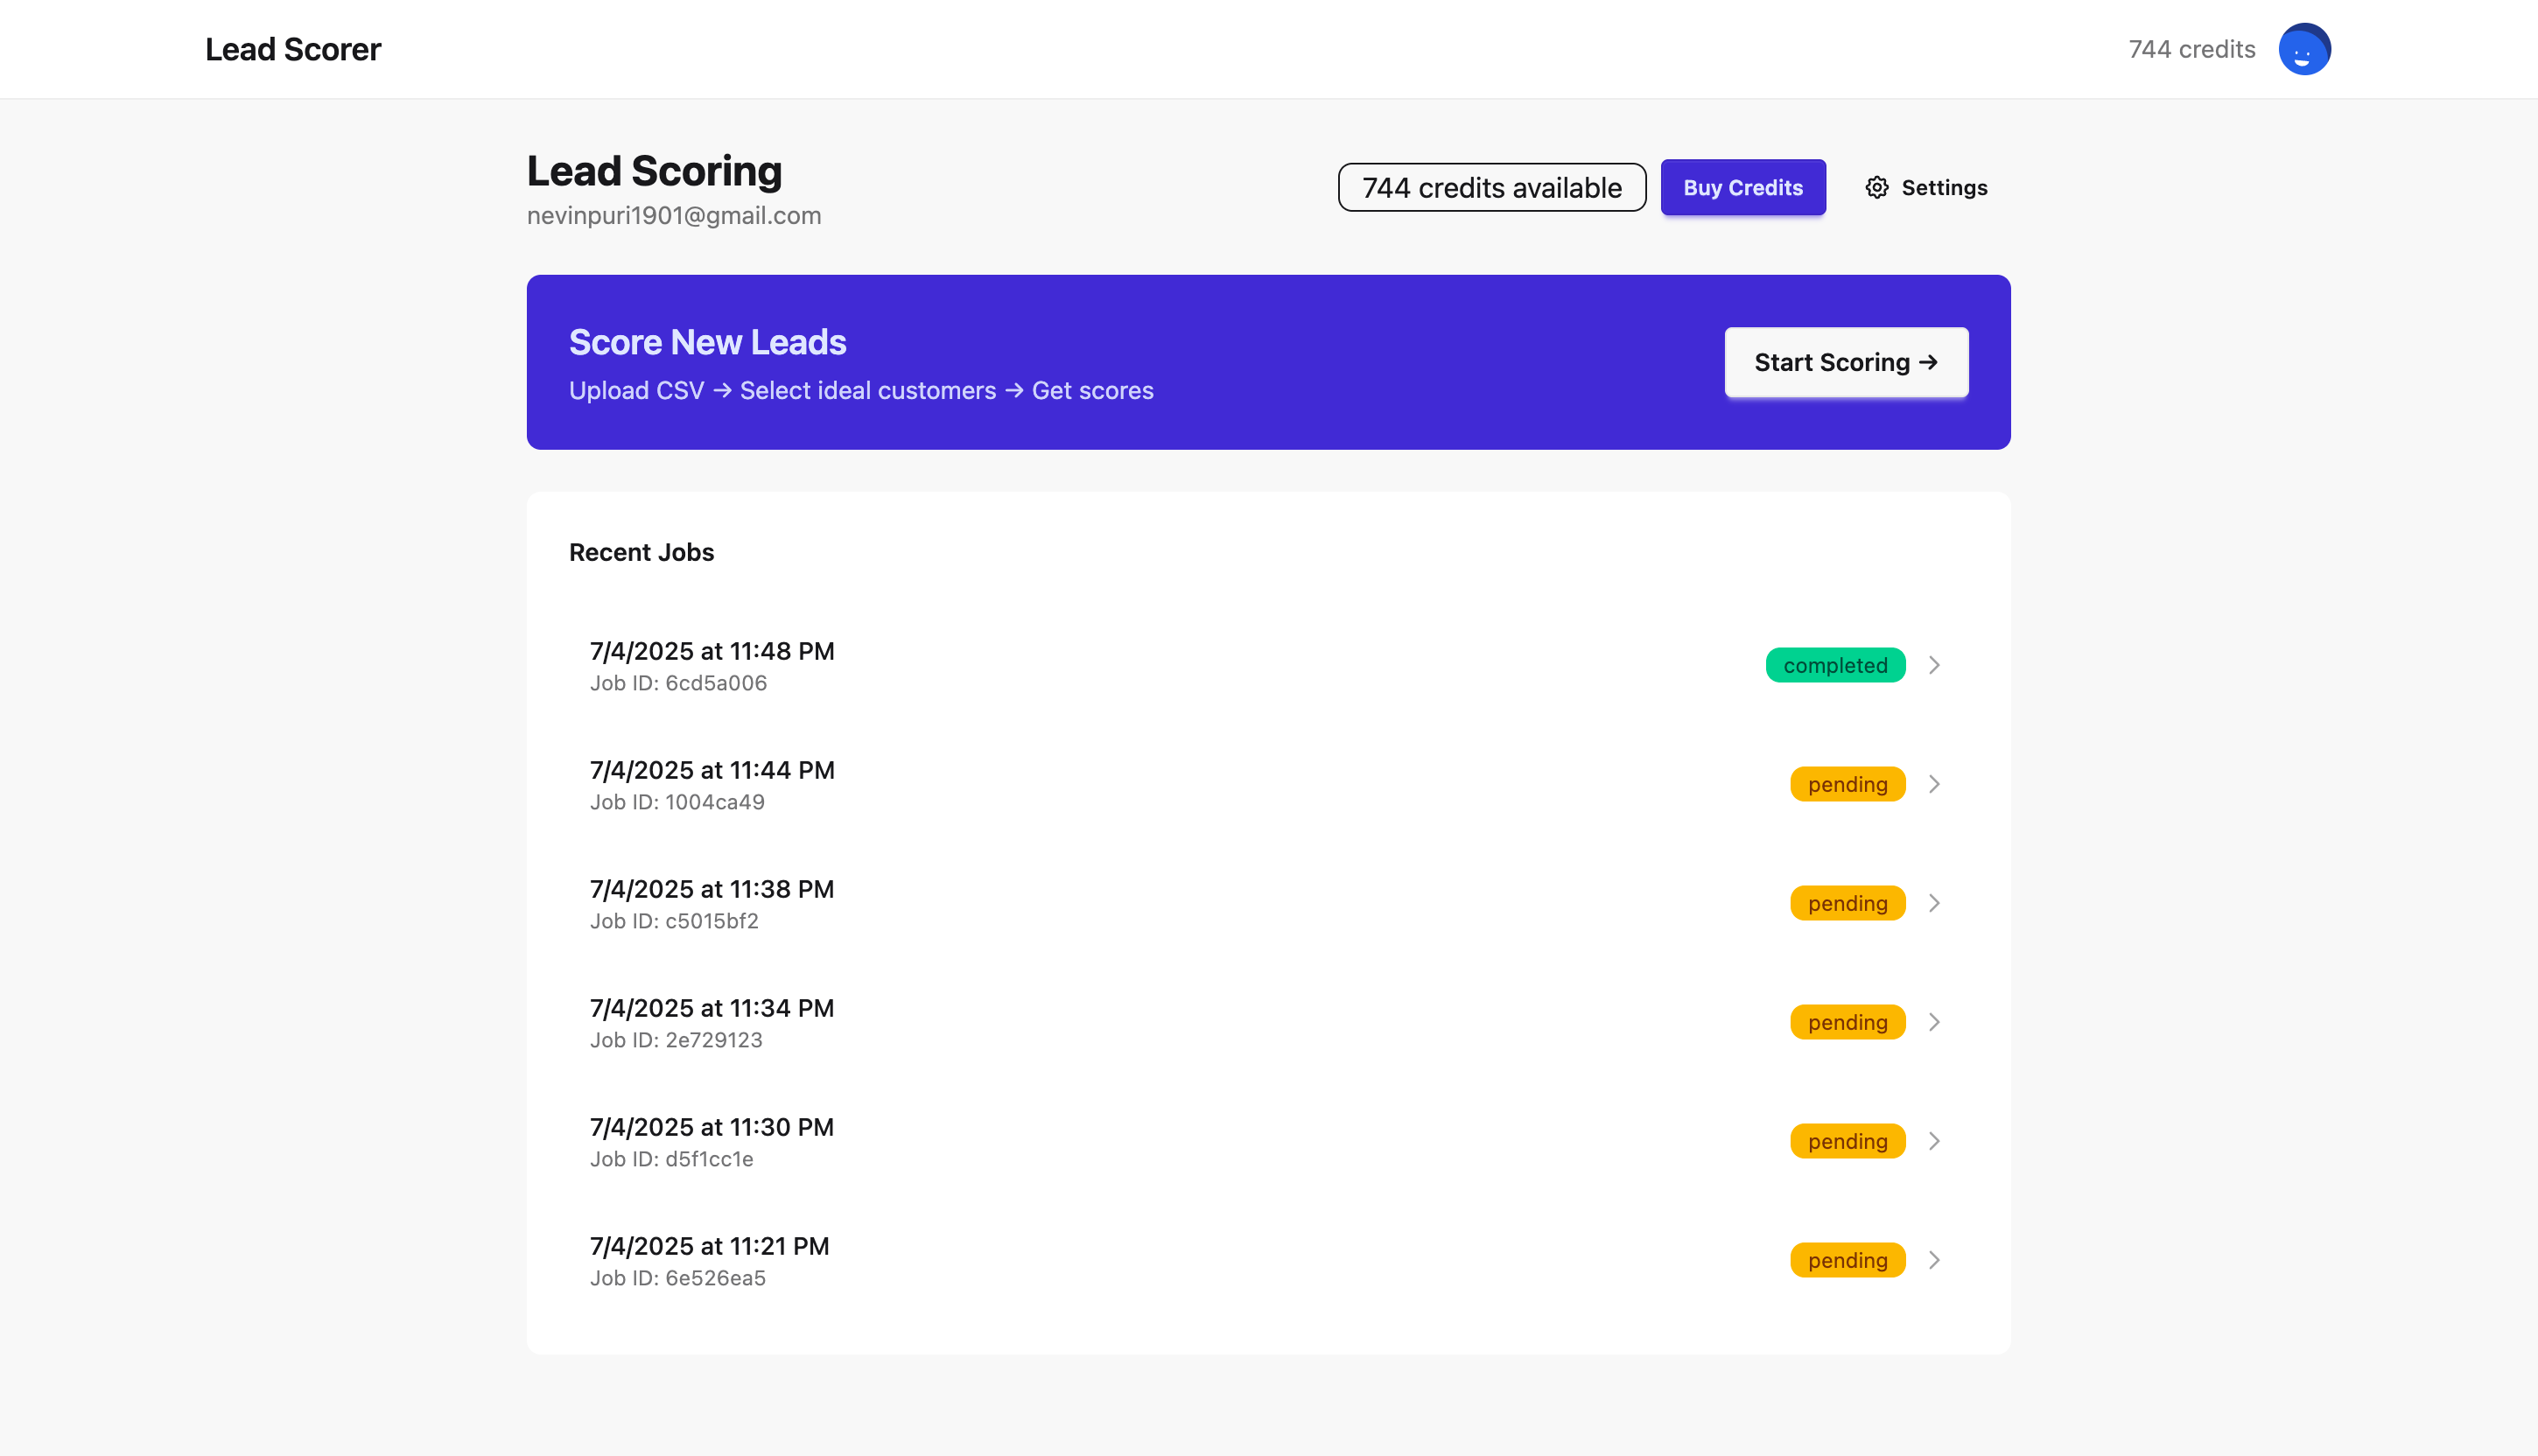Open chevron for job d5f1cc1e
The width and height of the screenshot is (2538, 1456).
pyautogui.click(x=1934, y=1141)
